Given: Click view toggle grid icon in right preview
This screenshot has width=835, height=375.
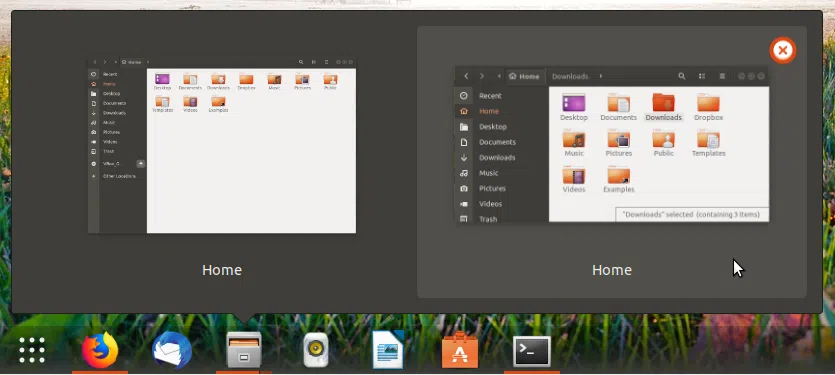Looking at the screenshot, I should [x=702, y=76].
